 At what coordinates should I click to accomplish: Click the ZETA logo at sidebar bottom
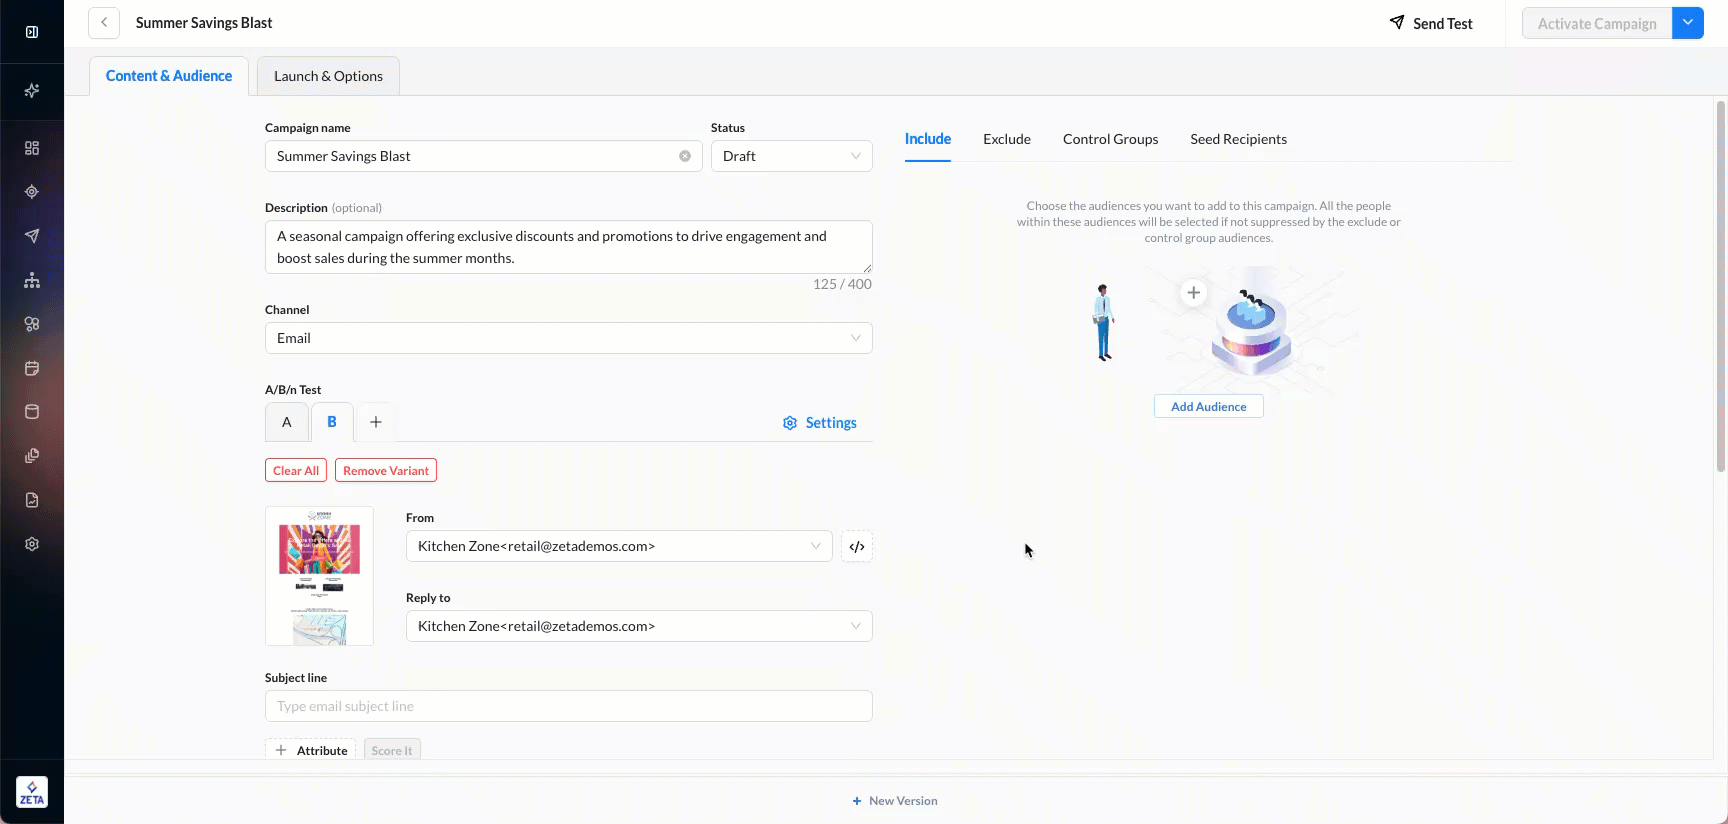coord(32,793)
